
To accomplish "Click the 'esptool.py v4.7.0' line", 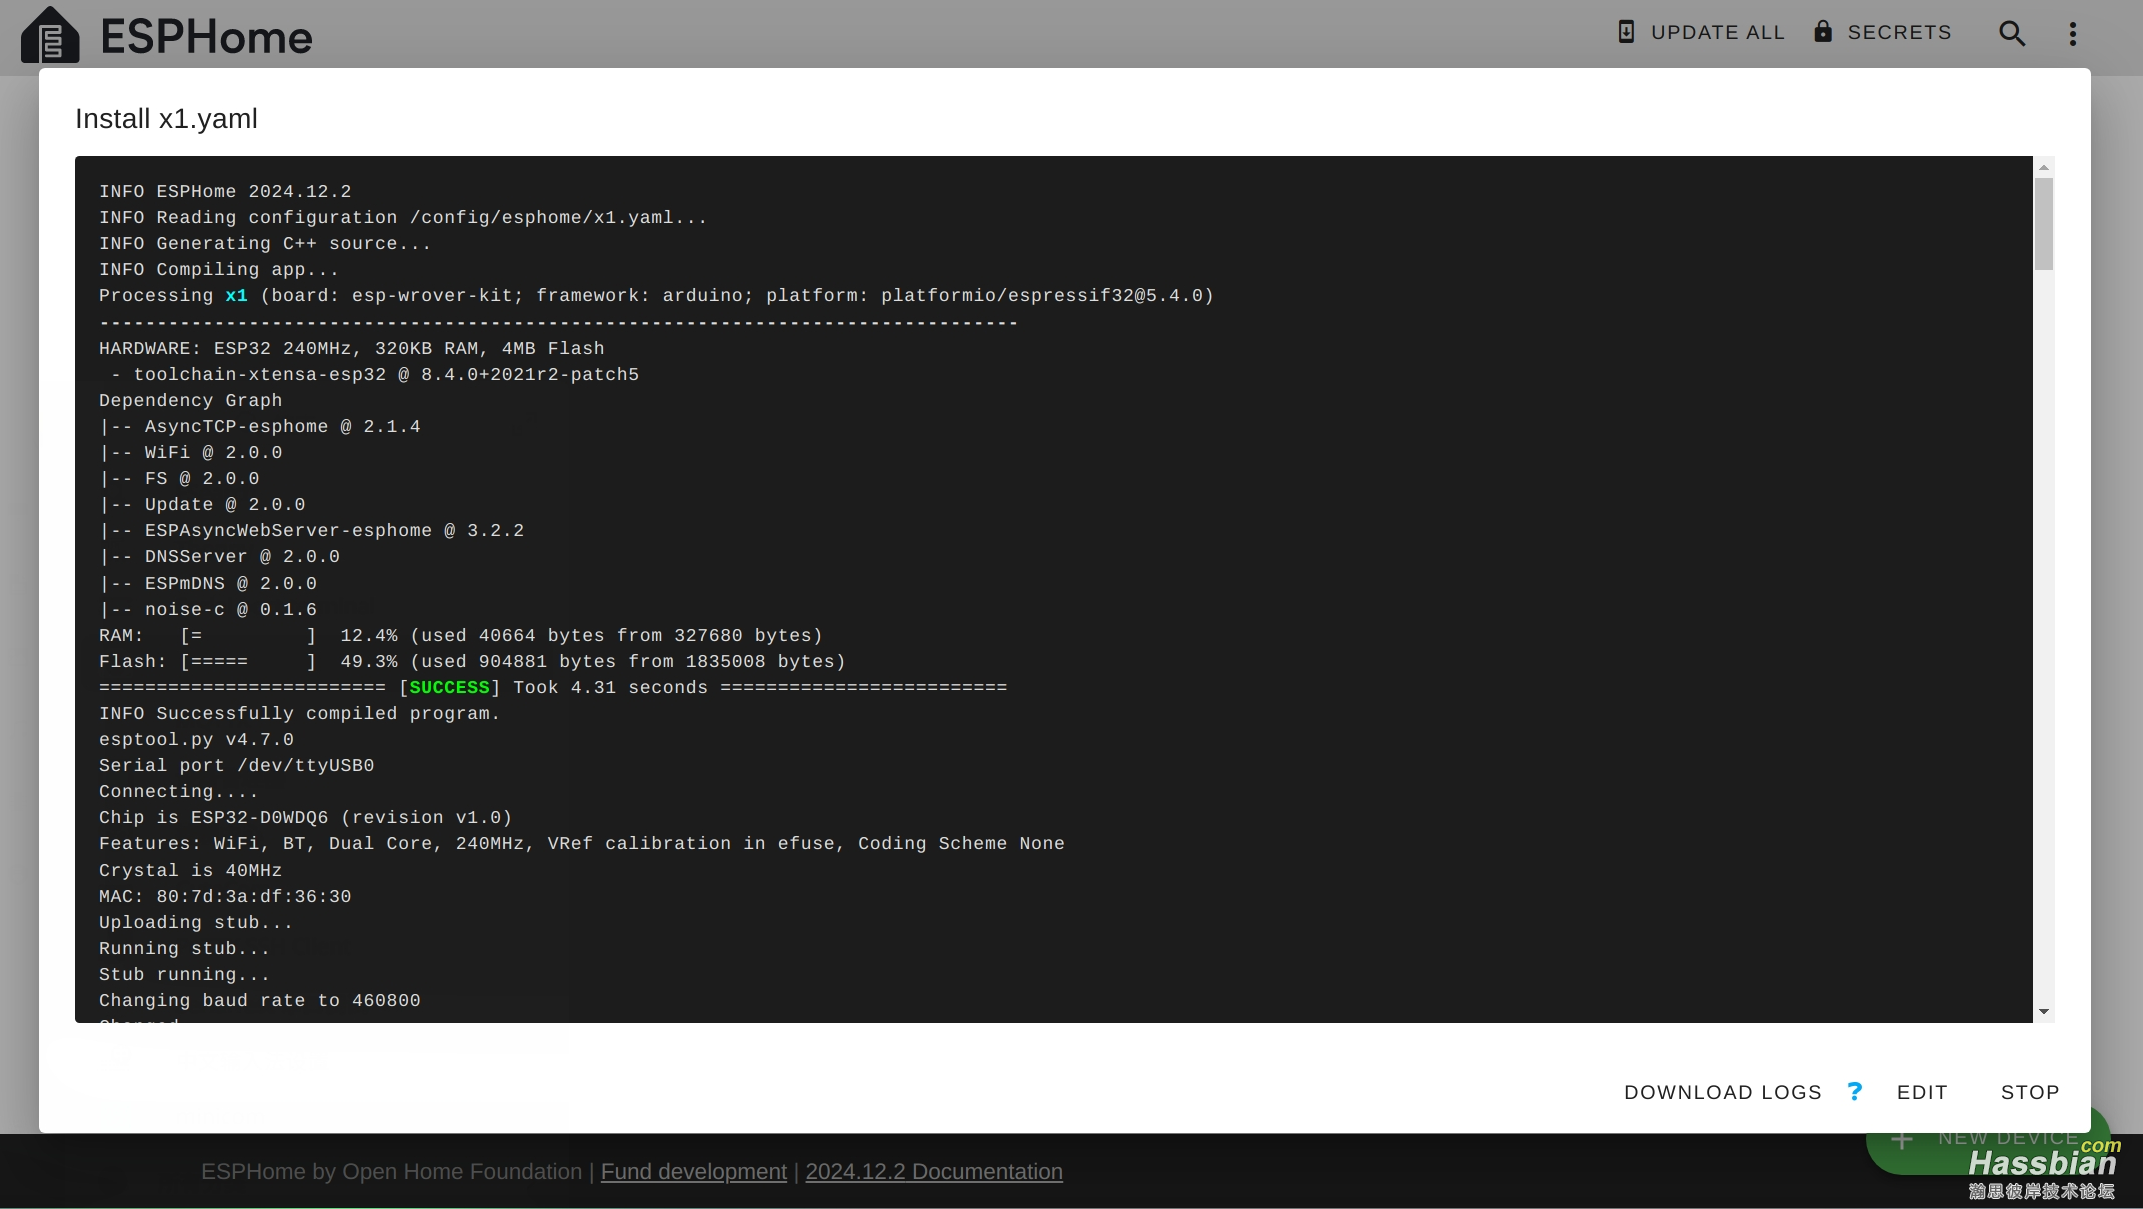I will [197, 739].
